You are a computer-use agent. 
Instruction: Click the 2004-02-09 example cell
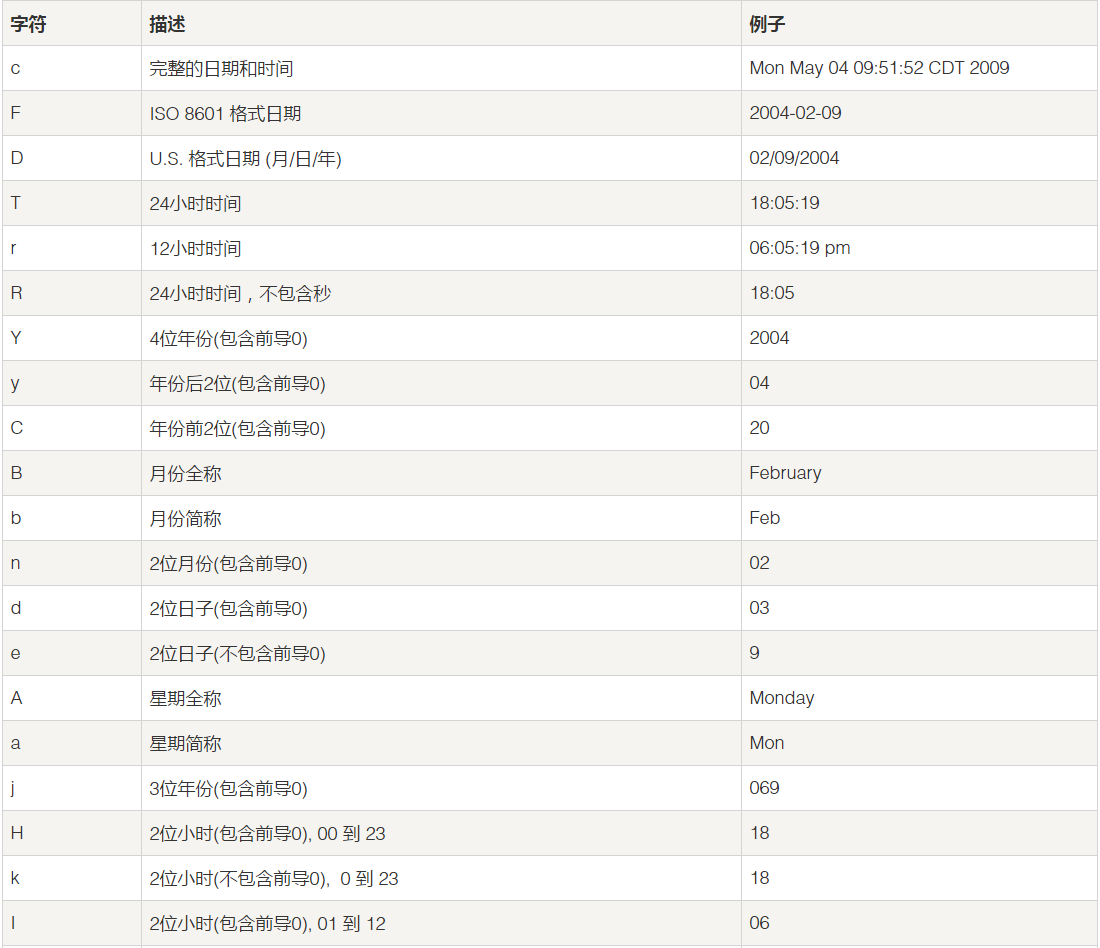coord(795,113)
